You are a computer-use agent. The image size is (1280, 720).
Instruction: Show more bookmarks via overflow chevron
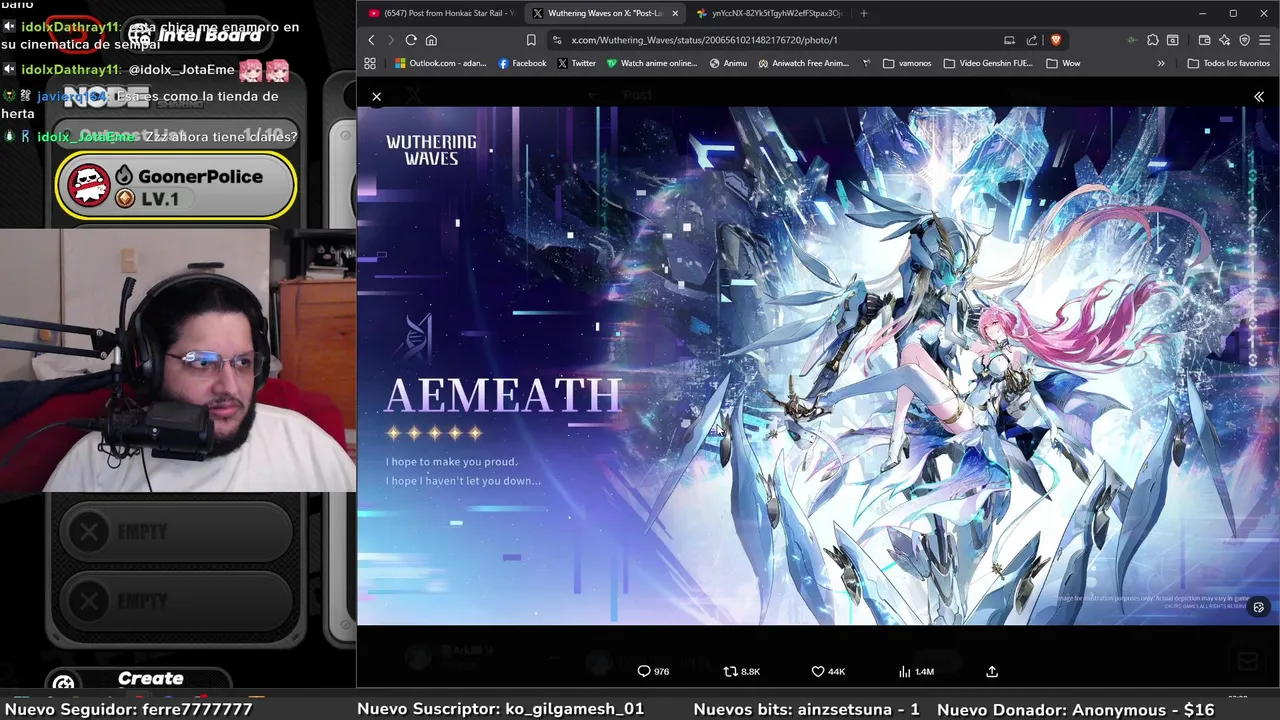click(x=1161, y=63)
